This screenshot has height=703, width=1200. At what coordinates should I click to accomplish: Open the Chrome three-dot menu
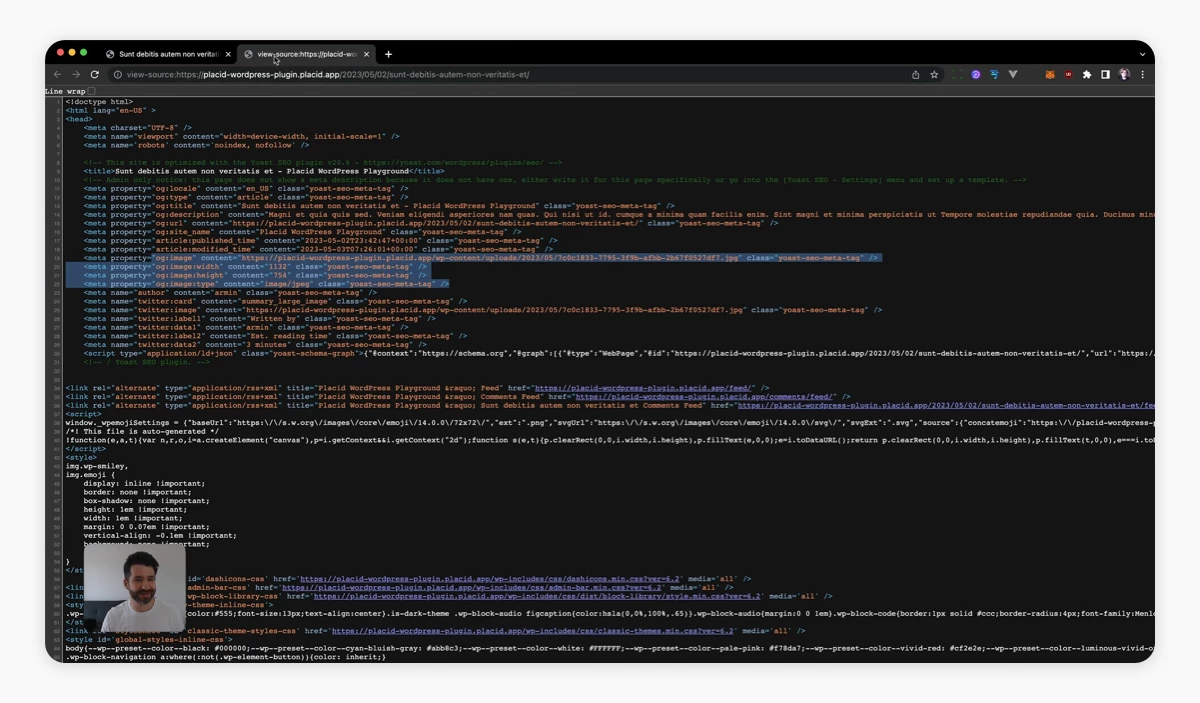(x=1142, y=75)
